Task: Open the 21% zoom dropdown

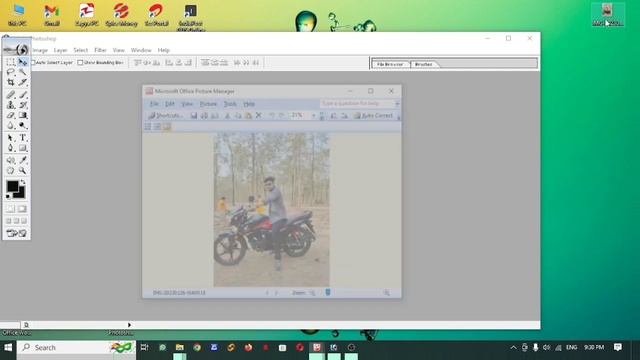Action: pos(313,116)
